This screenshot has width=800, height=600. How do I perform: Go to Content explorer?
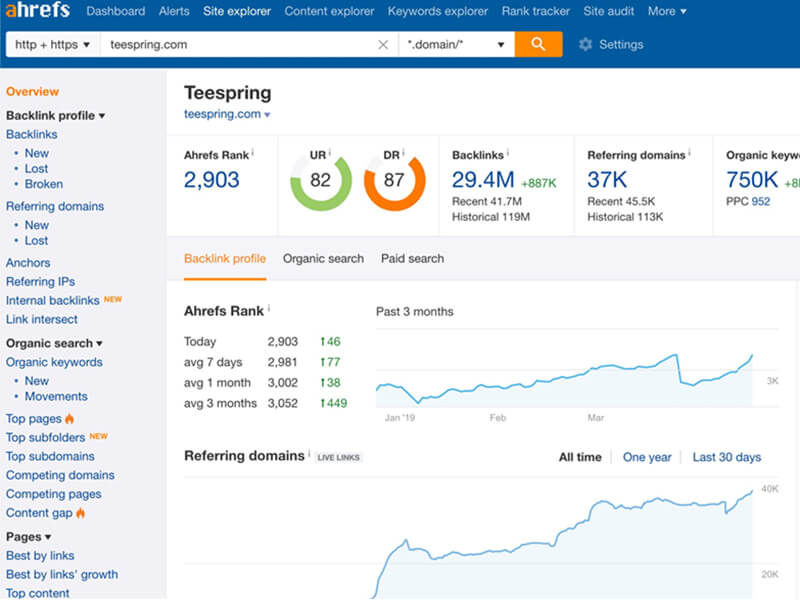(x=329, y=11)
